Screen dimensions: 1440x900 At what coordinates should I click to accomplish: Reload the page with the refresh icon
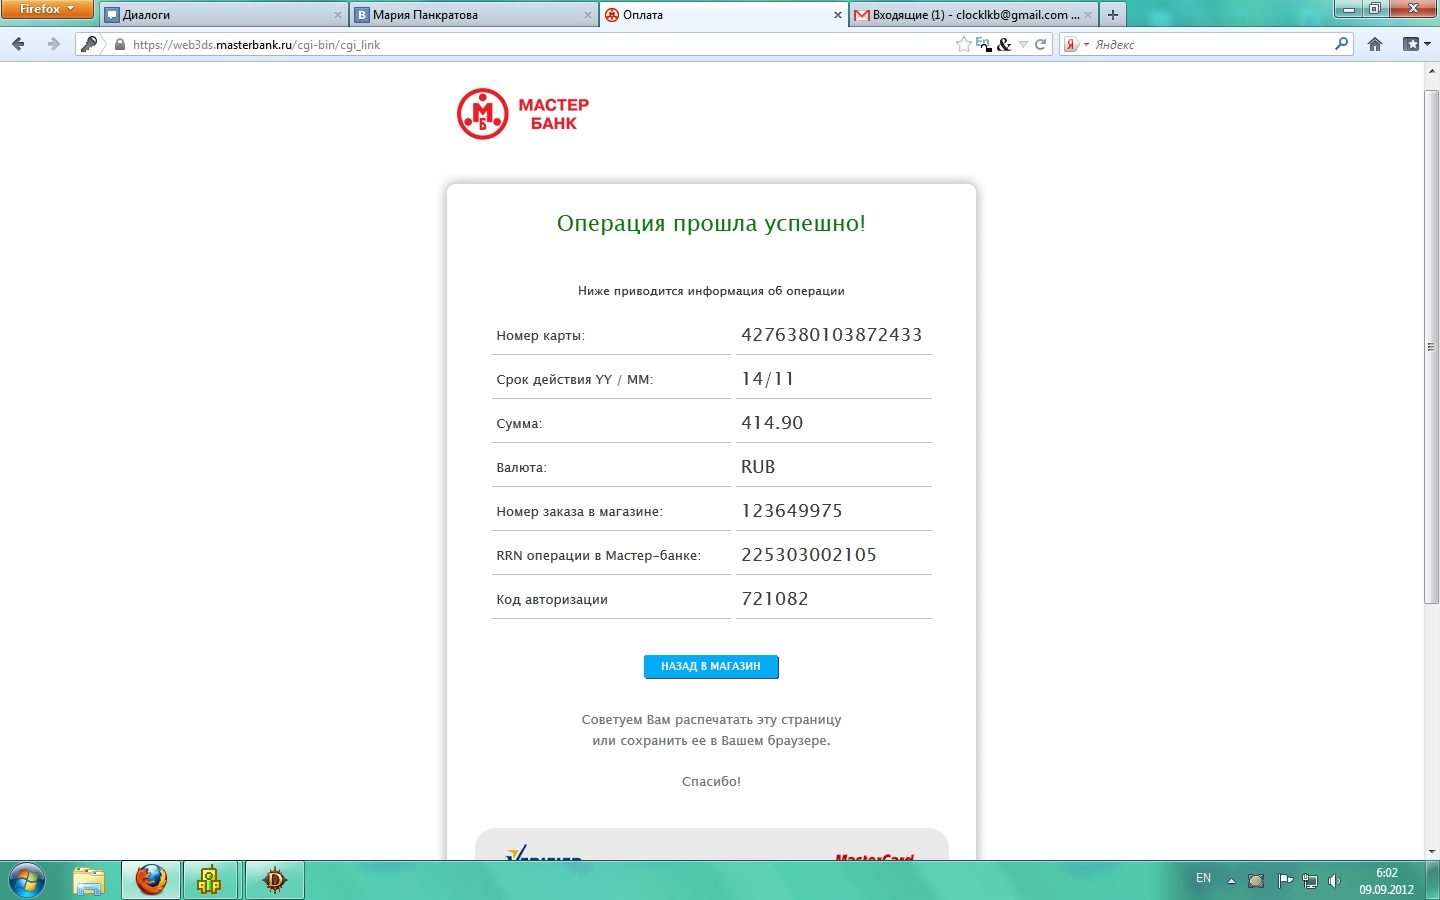[1040, 44]
